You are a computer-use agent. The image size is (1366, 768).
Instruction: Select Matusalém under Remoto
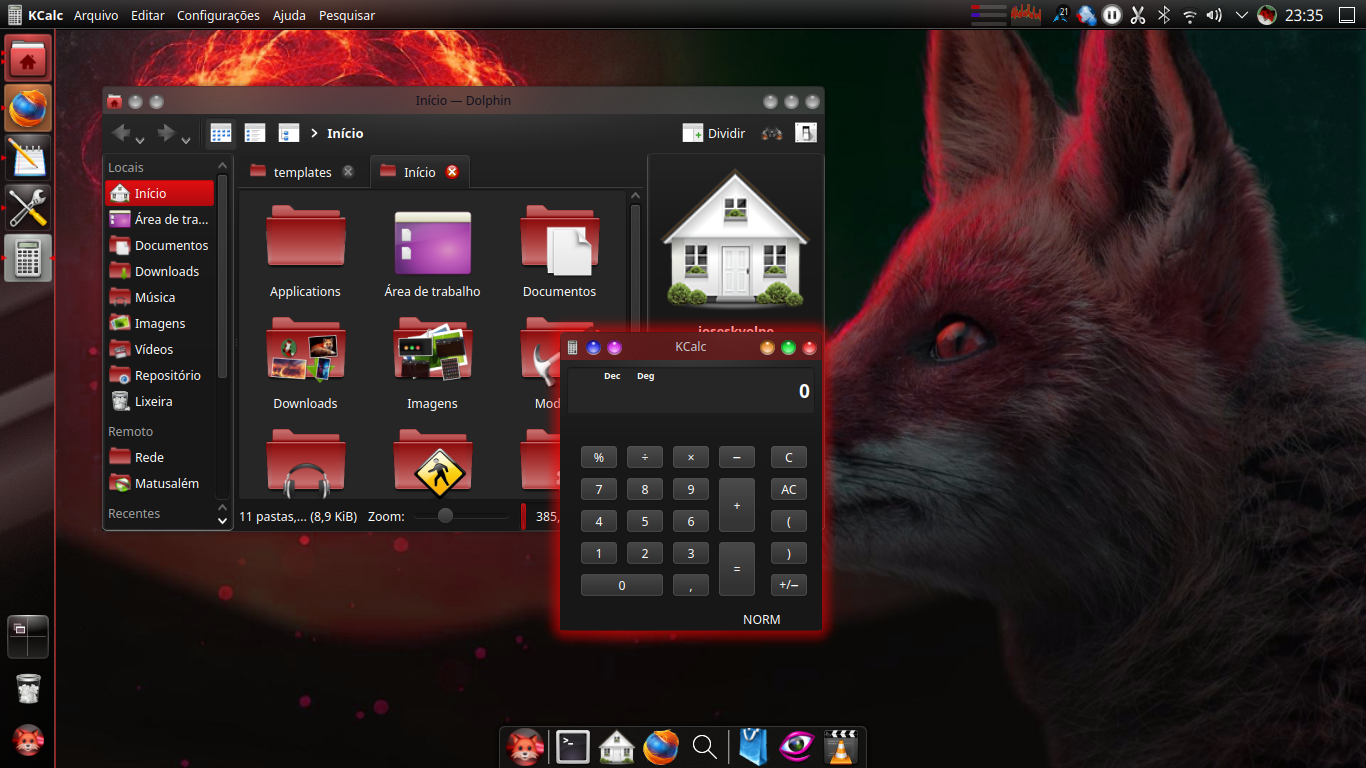pos(160,483)
